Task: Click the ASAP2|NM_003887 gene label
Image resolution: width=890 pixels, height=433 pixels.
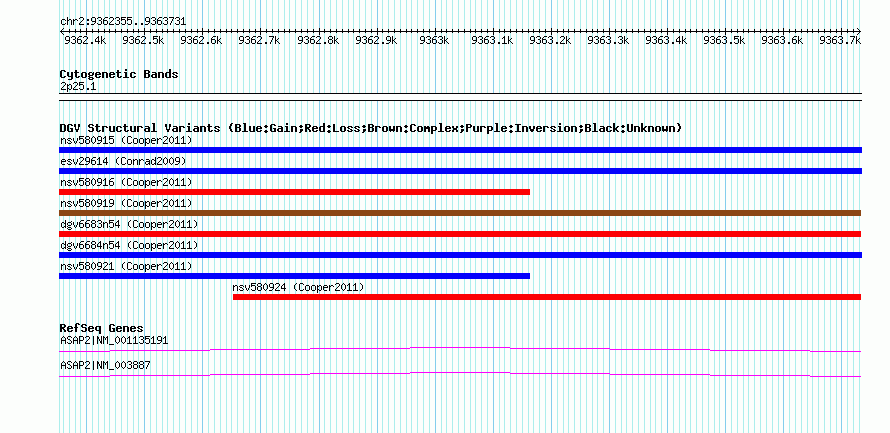Action: point(105,366)
